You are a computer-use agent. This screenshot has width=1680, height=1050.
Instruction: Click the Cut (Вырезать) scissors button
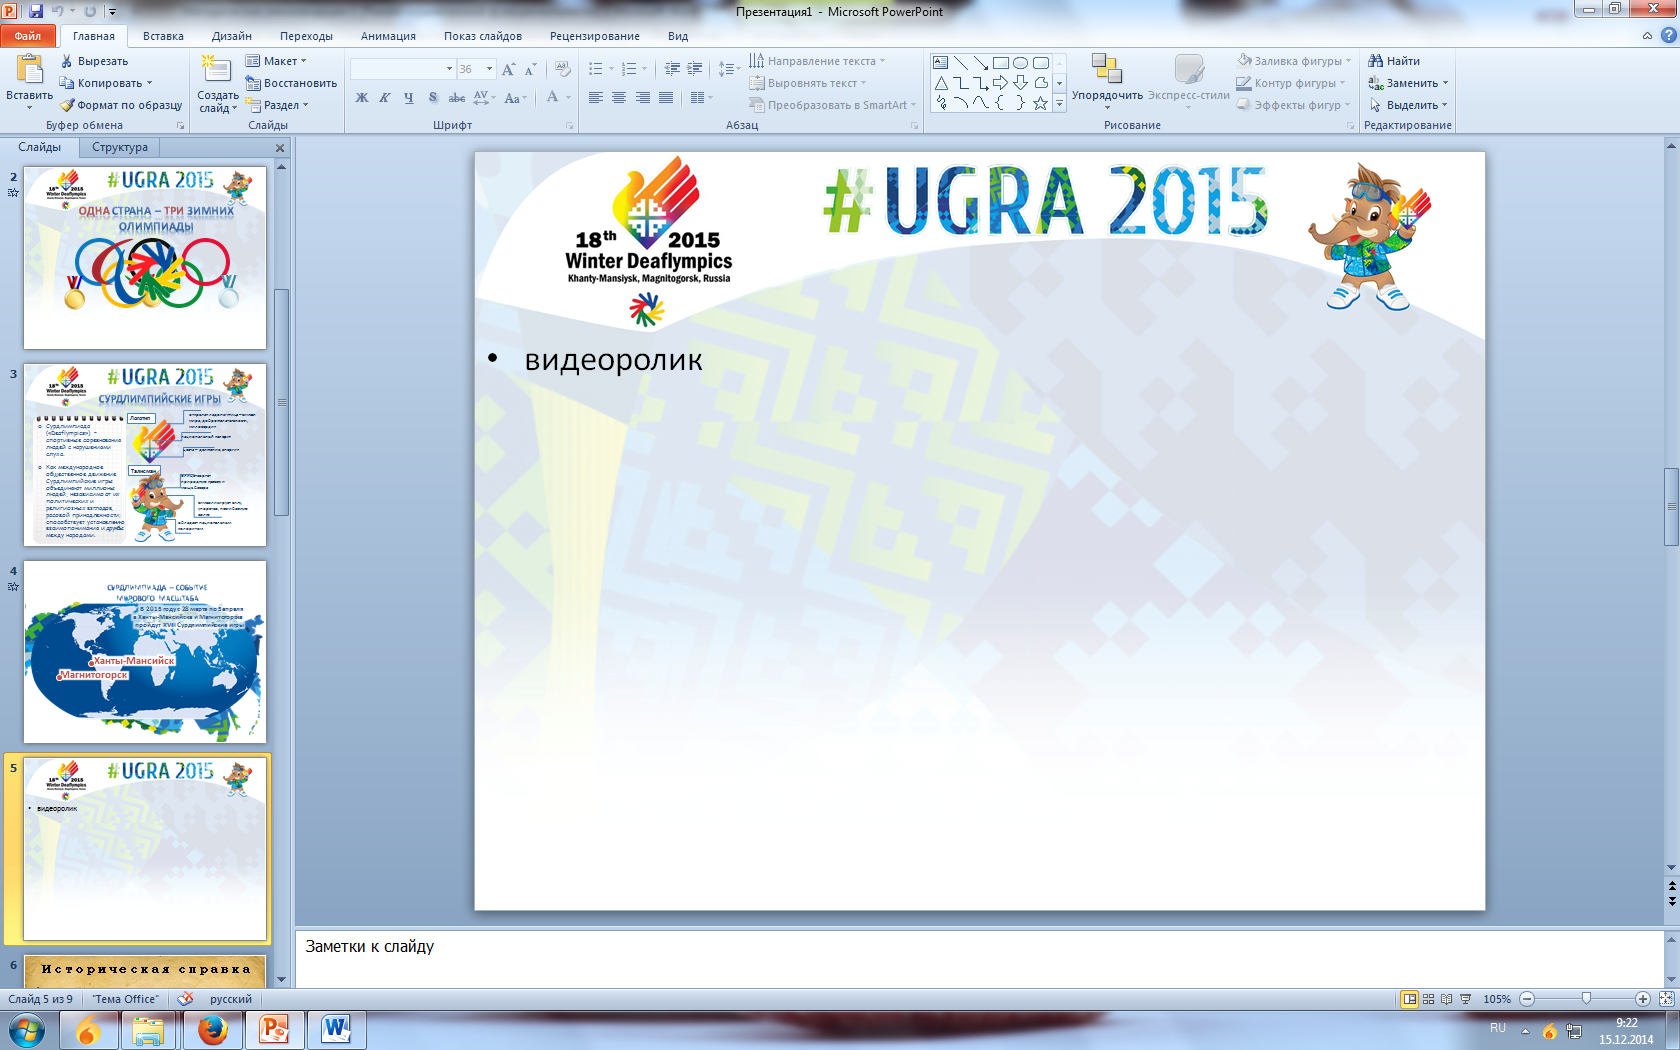(x=94, y=61)
